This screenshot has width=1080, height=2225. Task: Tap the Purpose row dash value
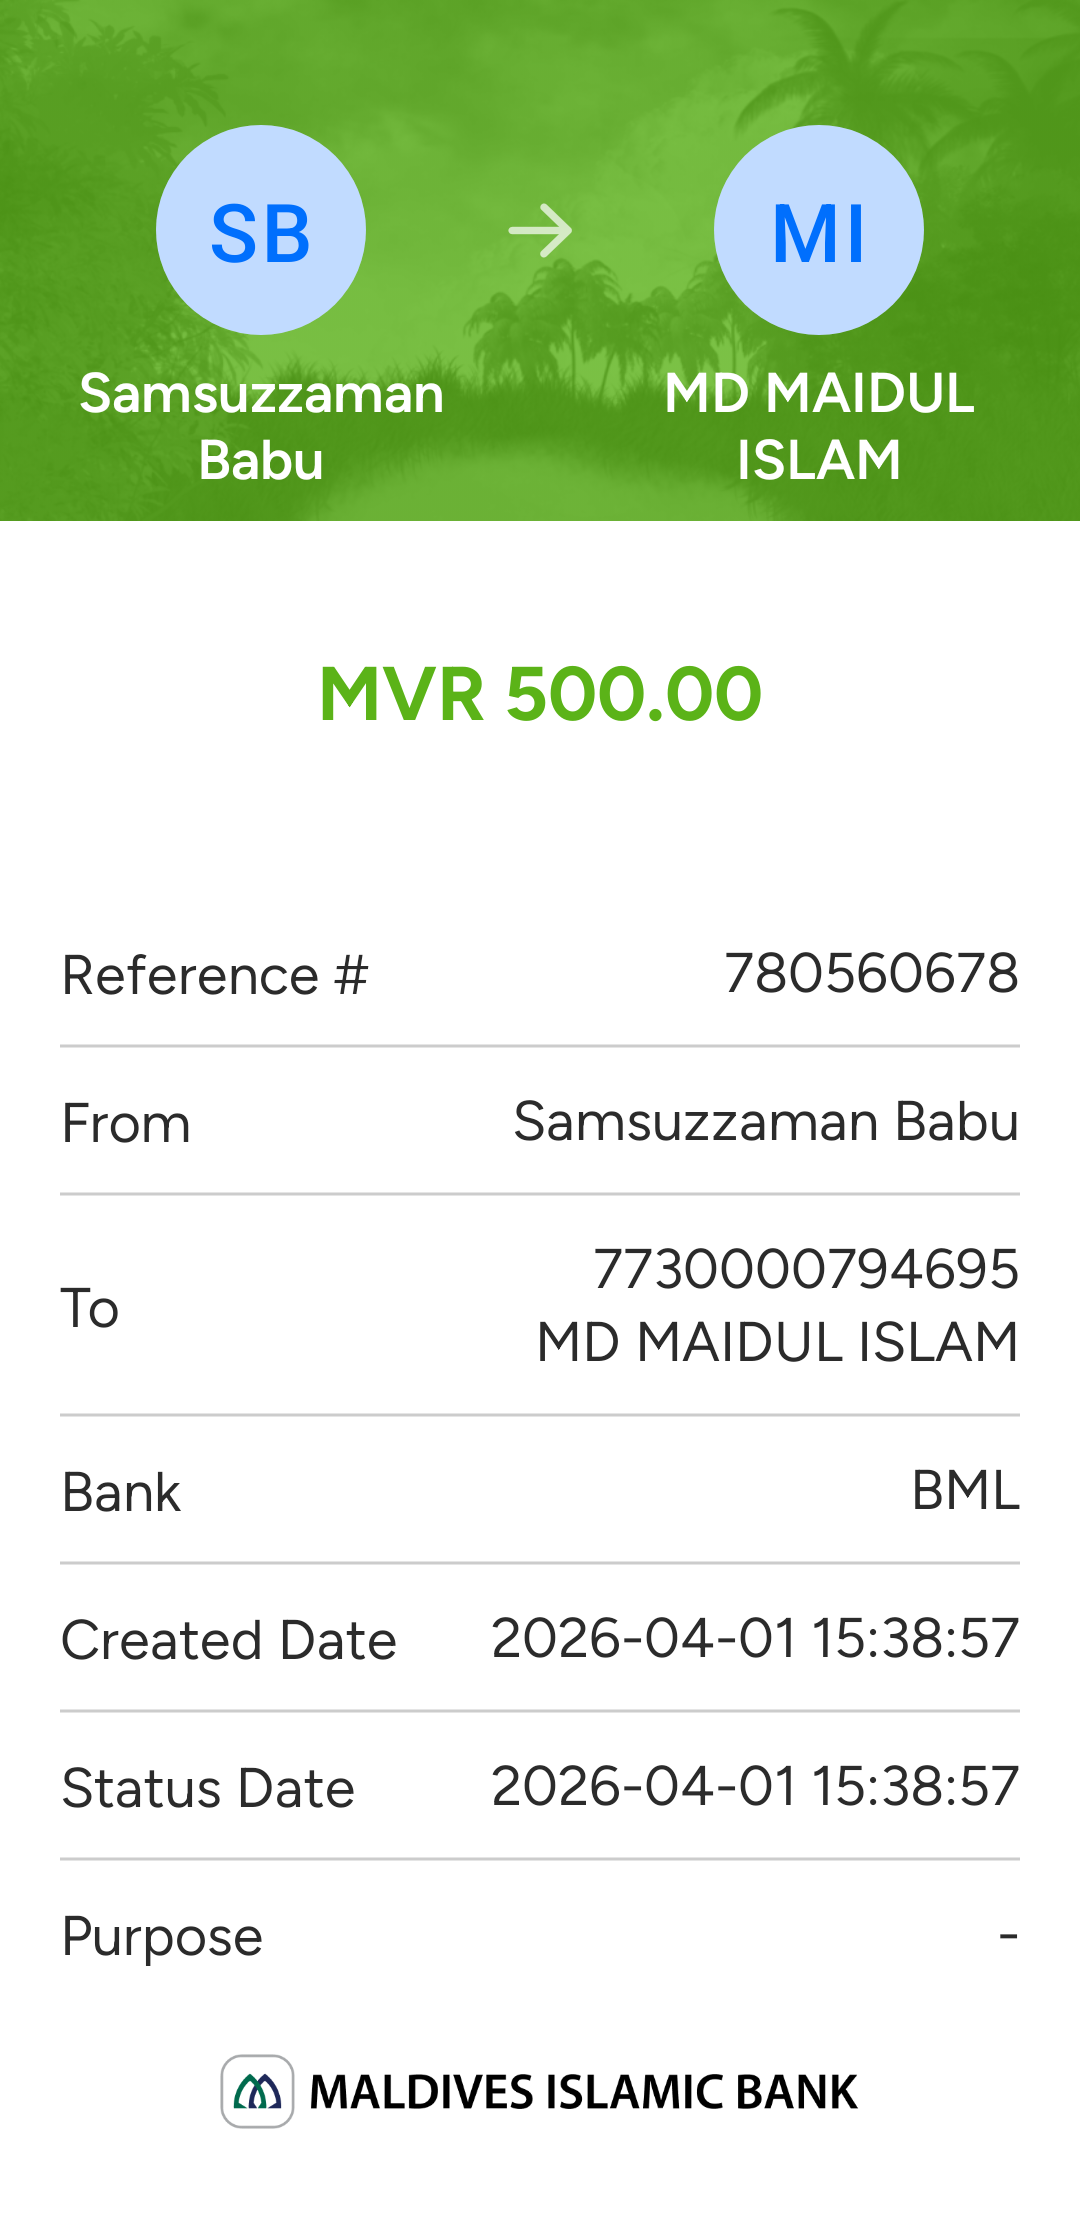click(x=1008, y=1936)
